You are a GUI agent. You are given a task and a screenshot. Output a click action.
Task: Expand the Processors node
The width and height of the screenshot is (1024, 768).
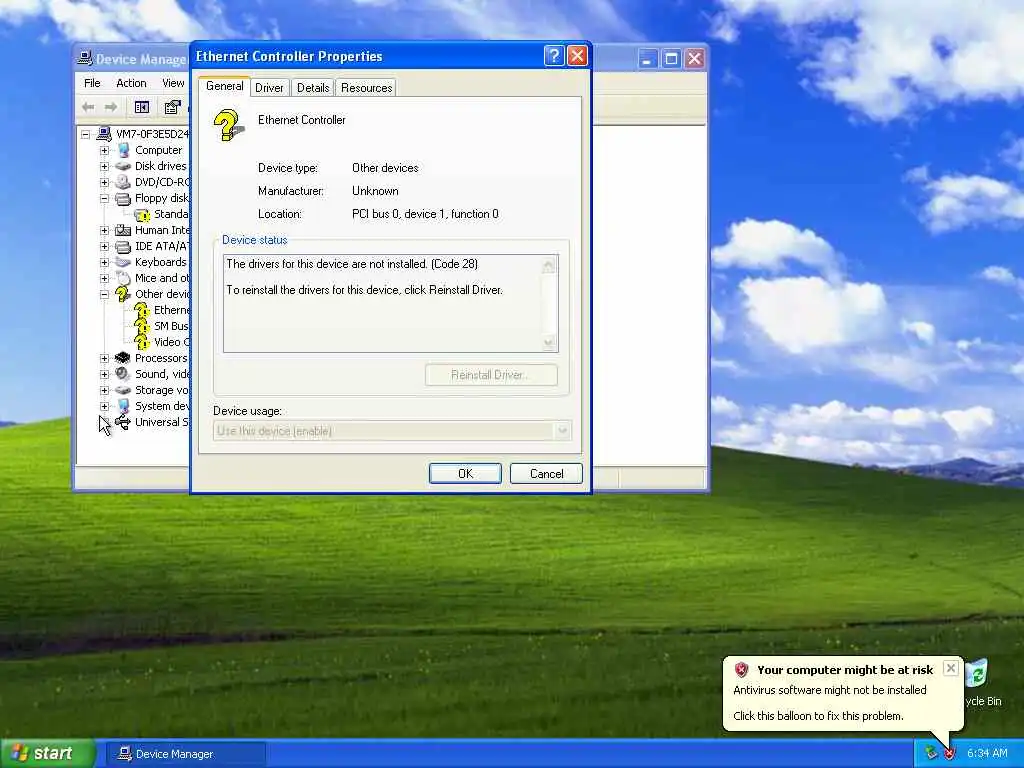coord(104,358)
